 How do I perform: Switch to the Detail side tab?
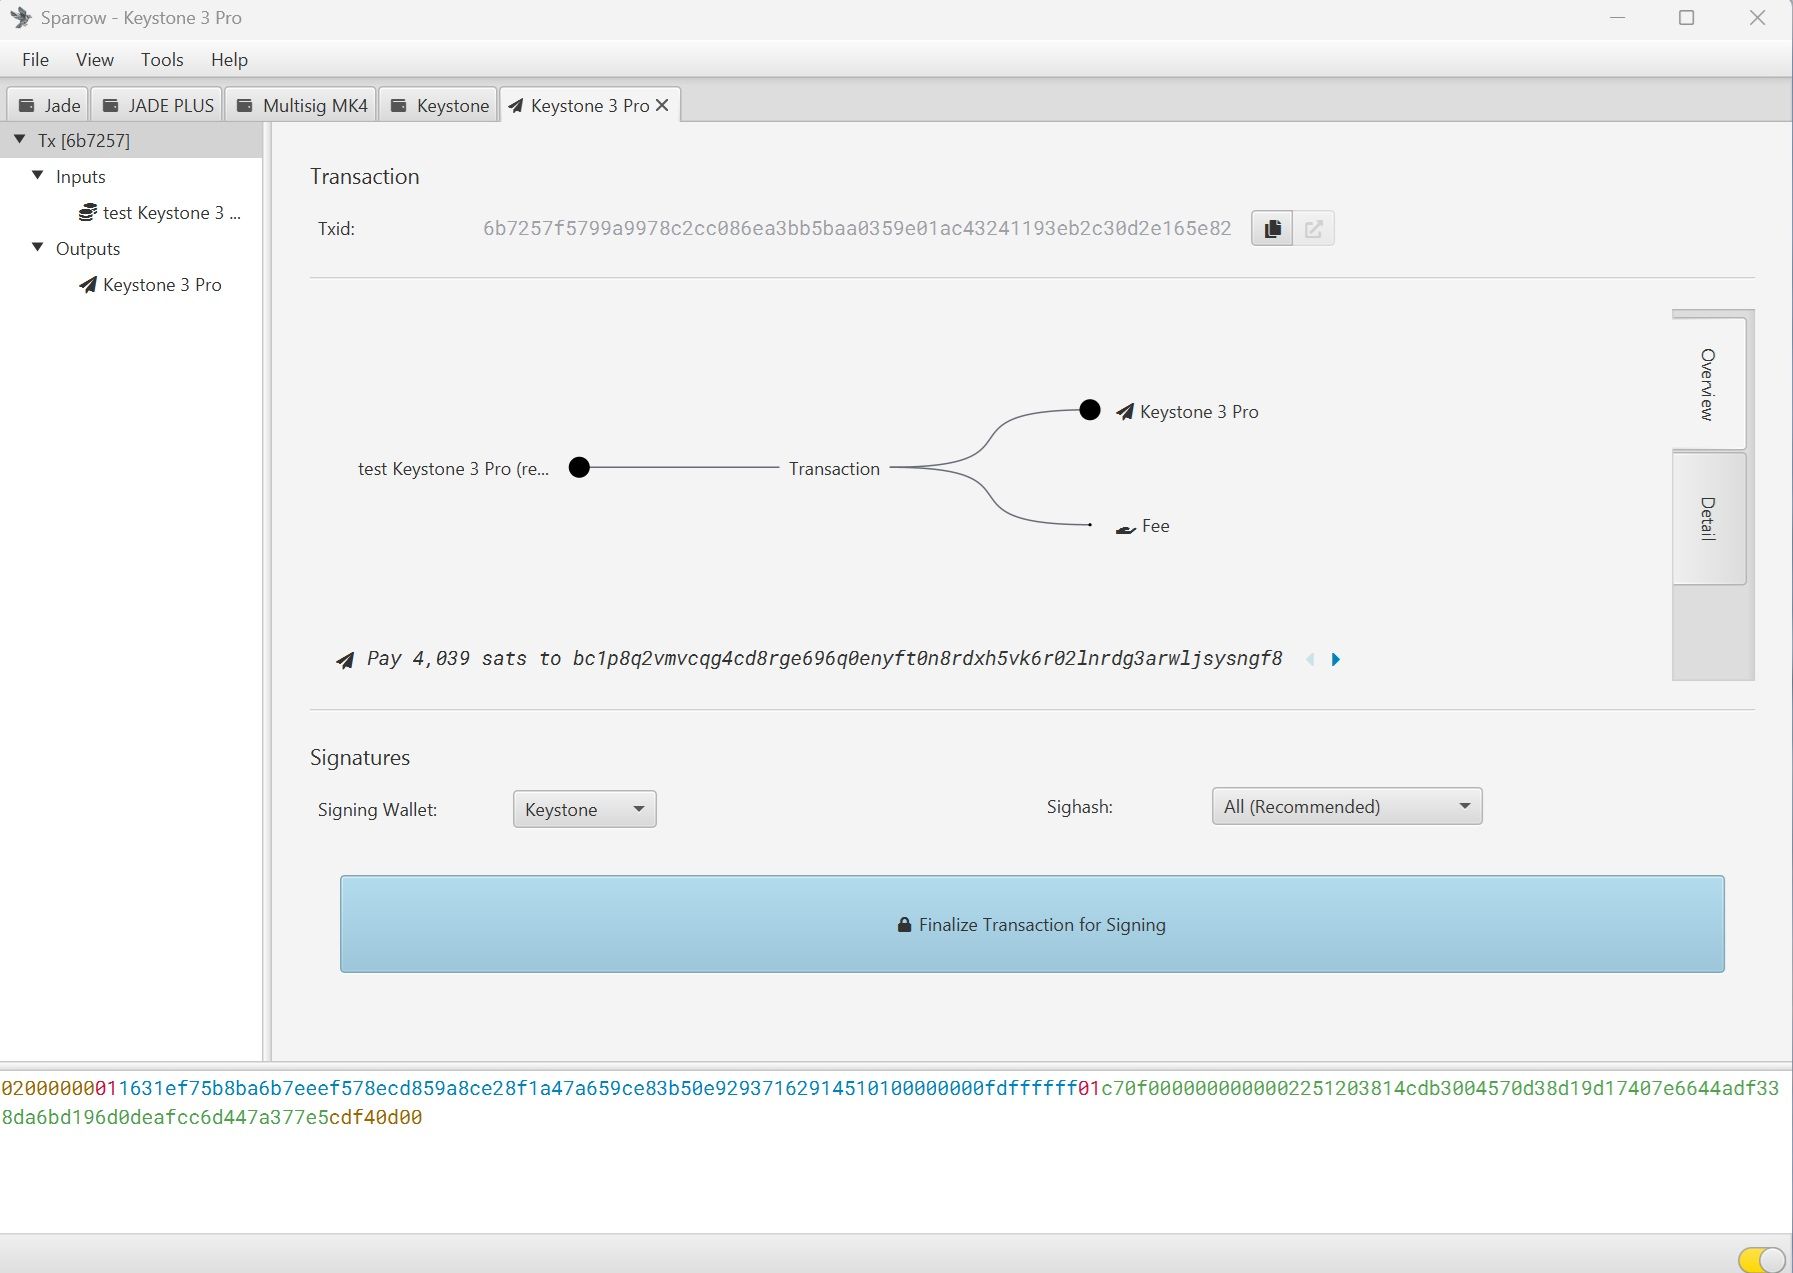[x=1708, y=518]
